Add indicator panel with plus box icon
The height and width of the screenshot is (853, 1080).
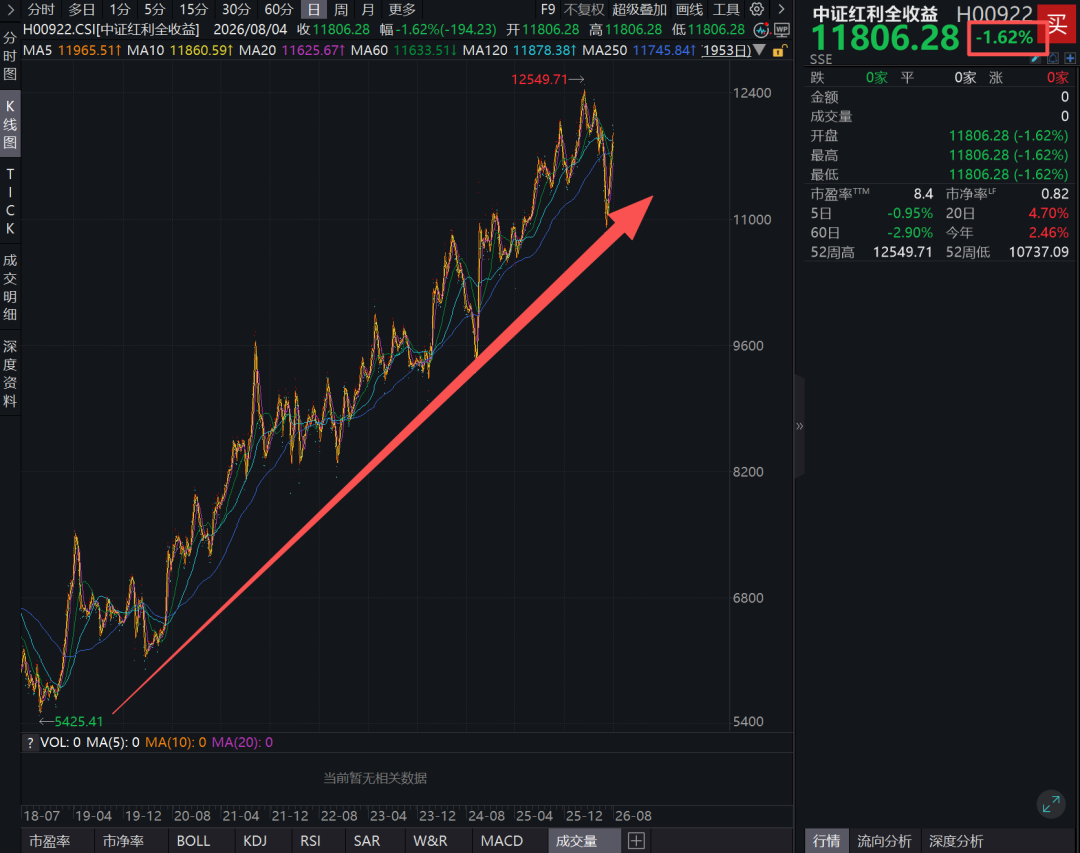636,841
